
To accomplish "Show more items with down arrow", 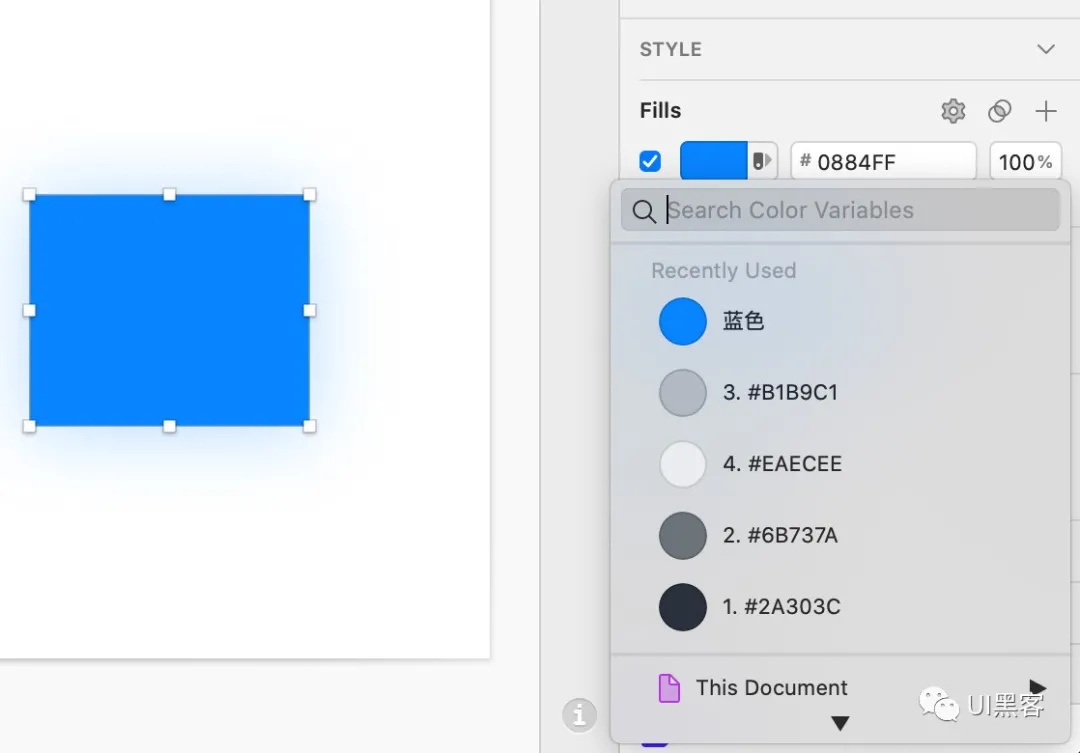I will [x=840, y=723].
